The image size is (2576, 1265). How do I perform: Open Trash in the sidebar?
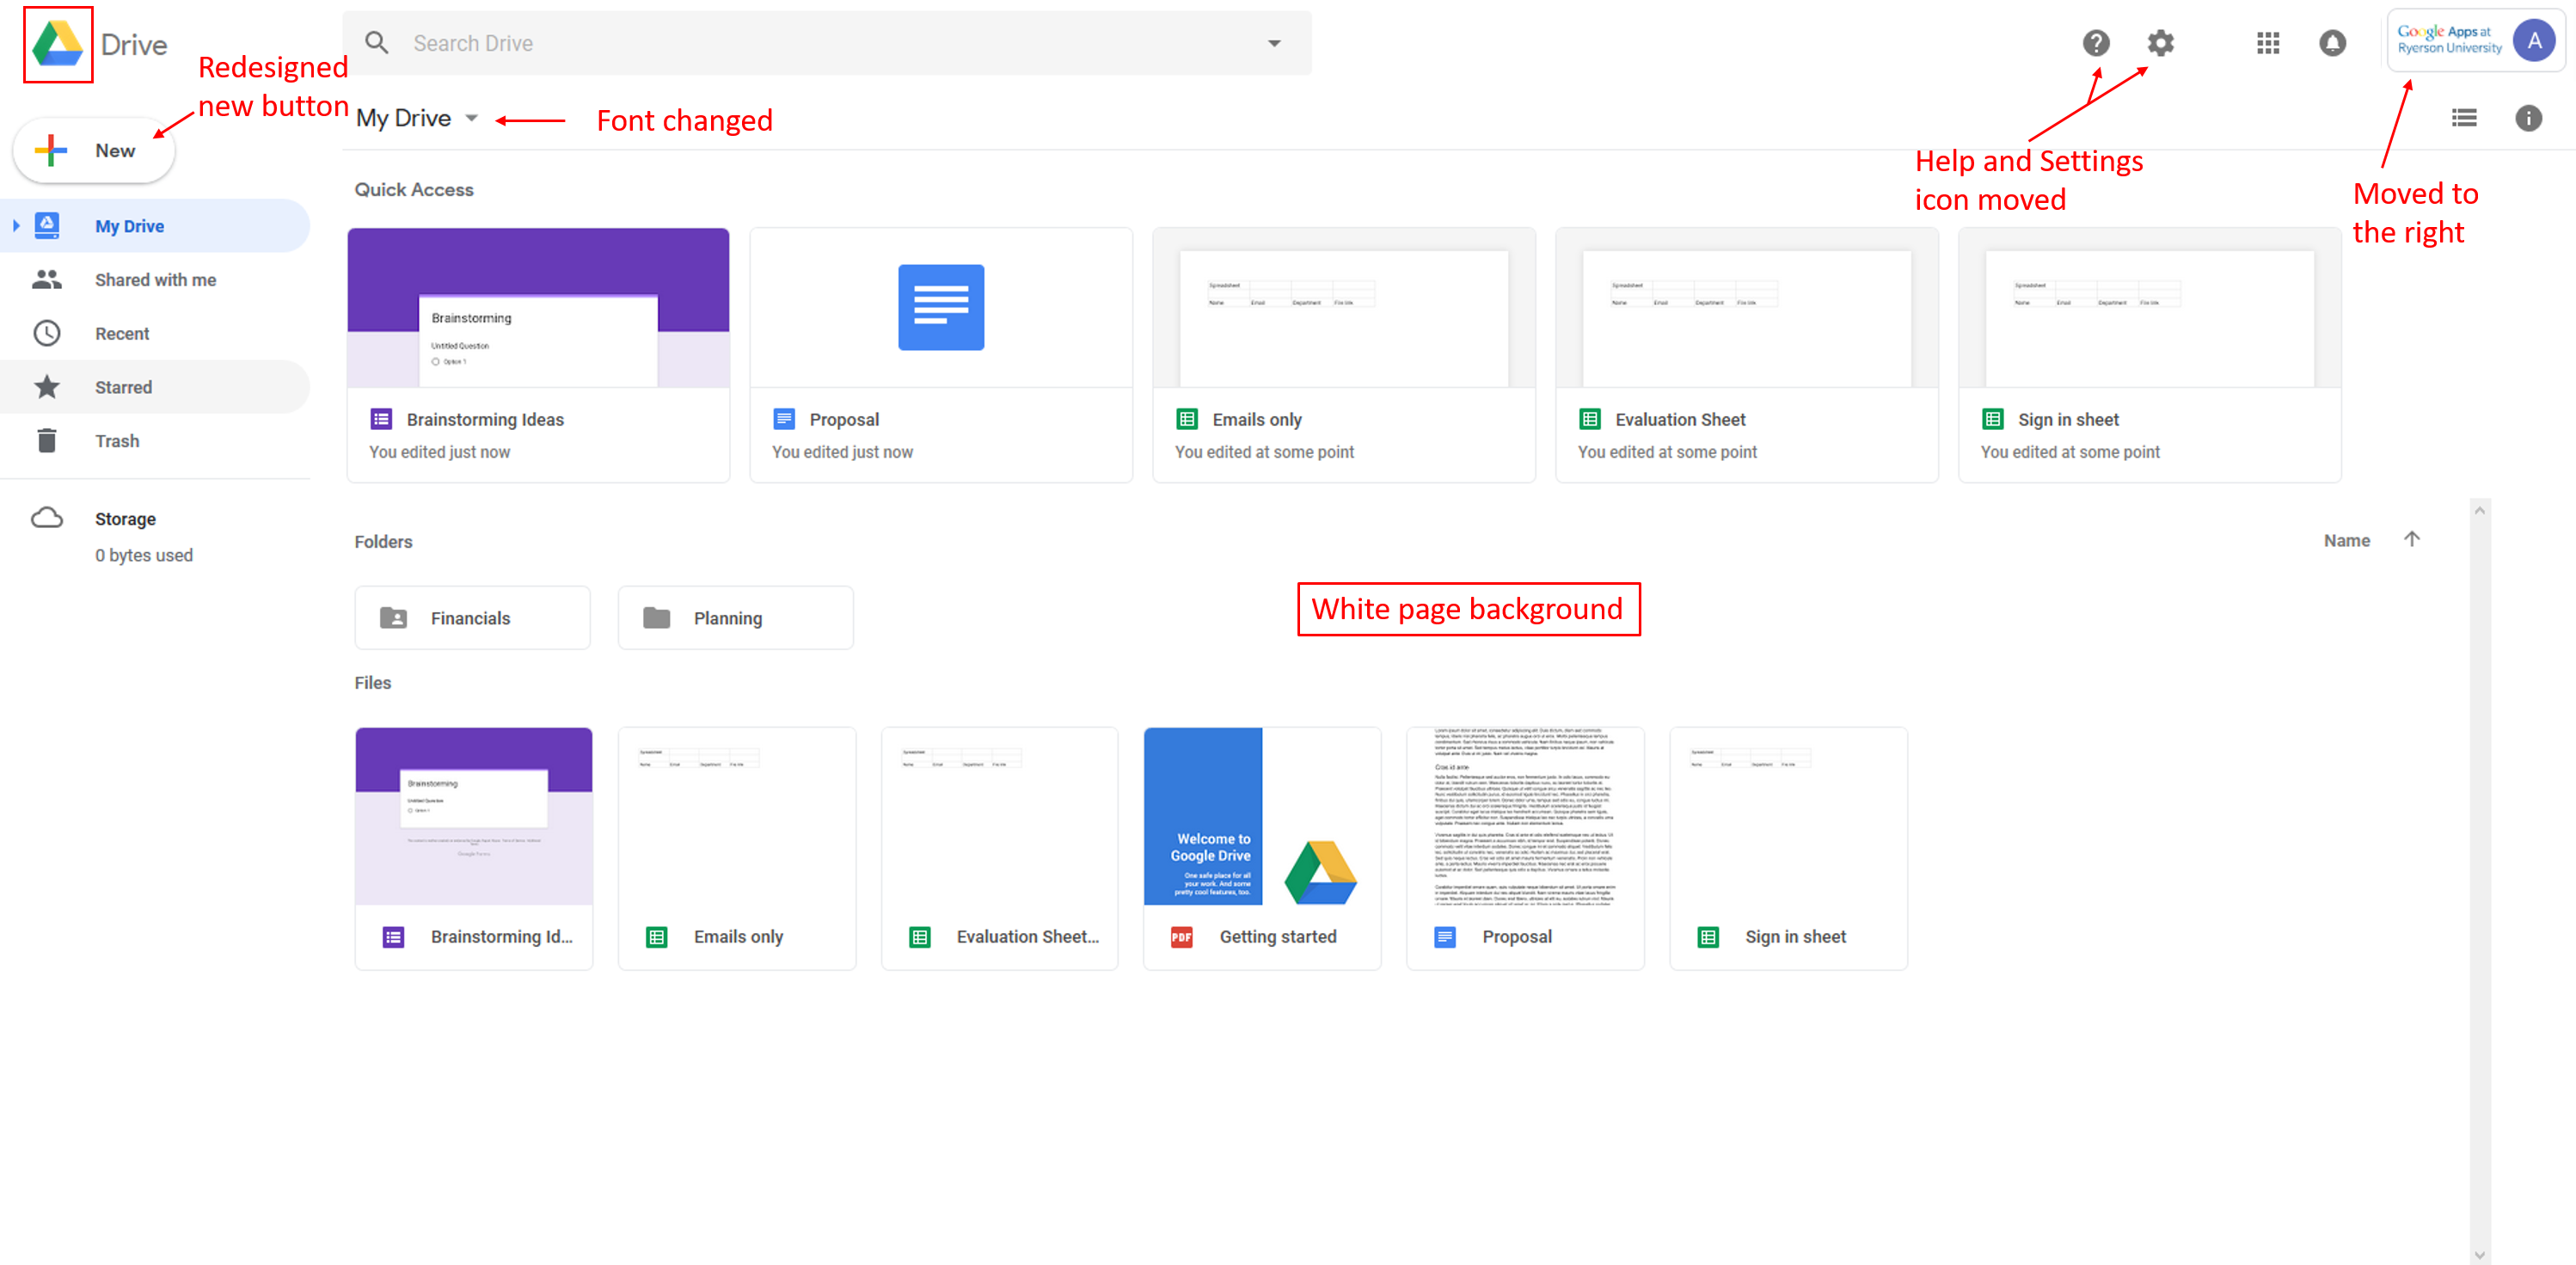pyautogui.click(x=155, y=441)
